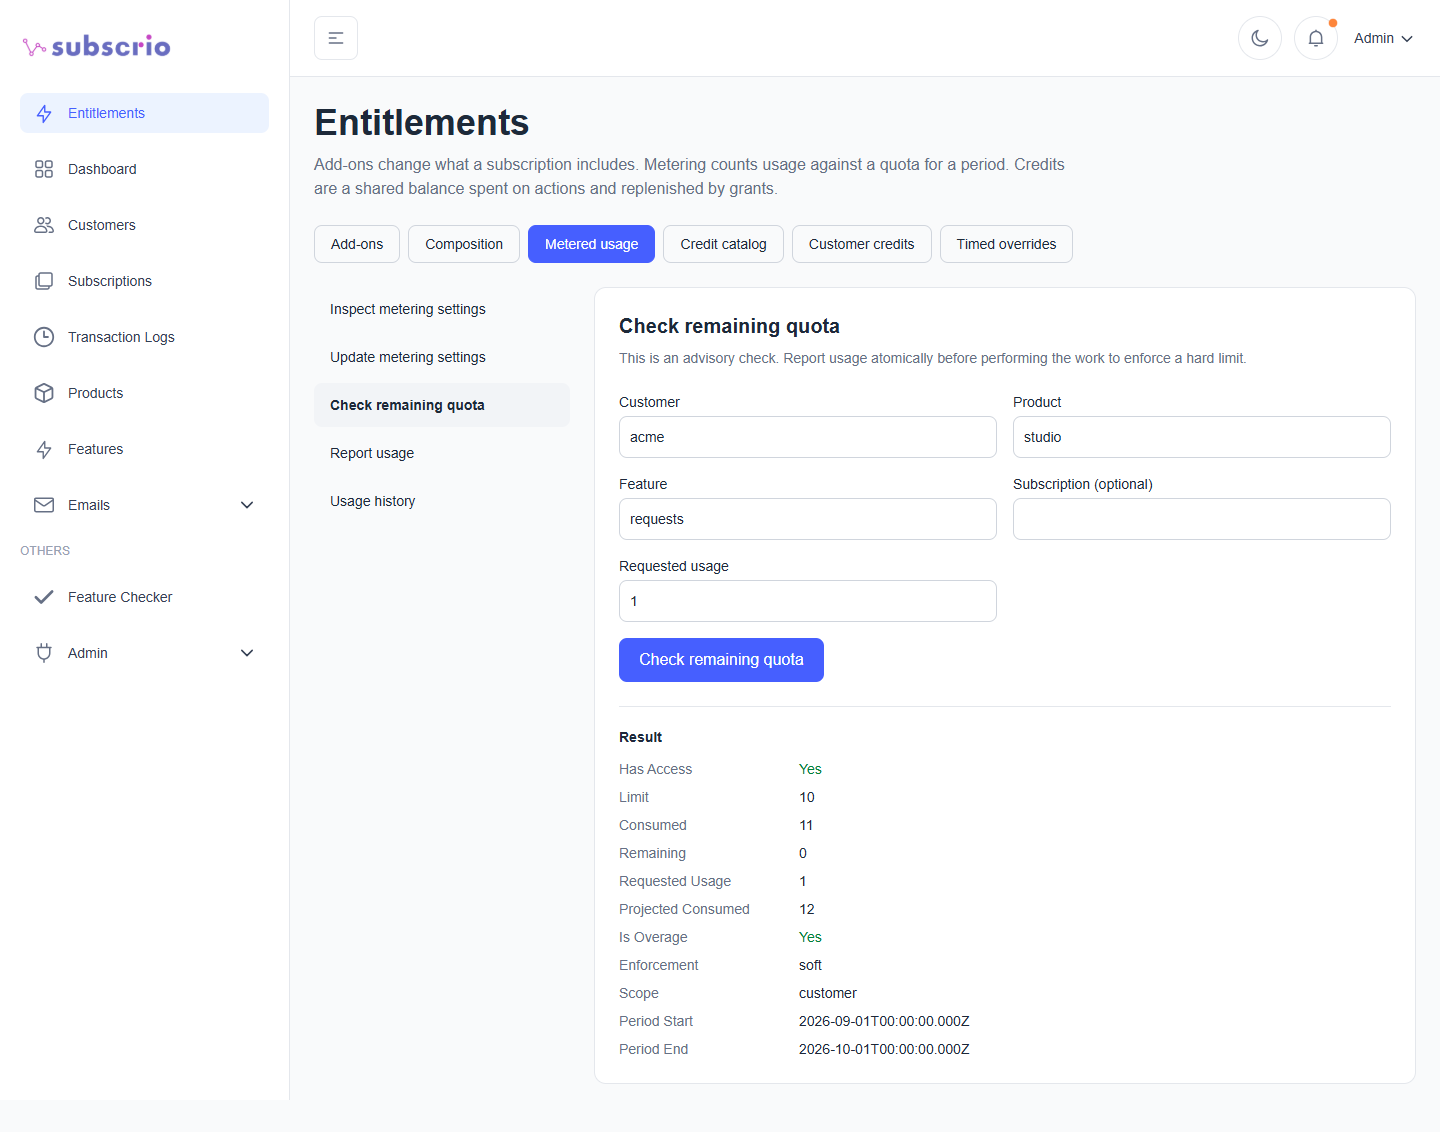
Task: Open the Feature Checker page
Action: tap(144, 597)
